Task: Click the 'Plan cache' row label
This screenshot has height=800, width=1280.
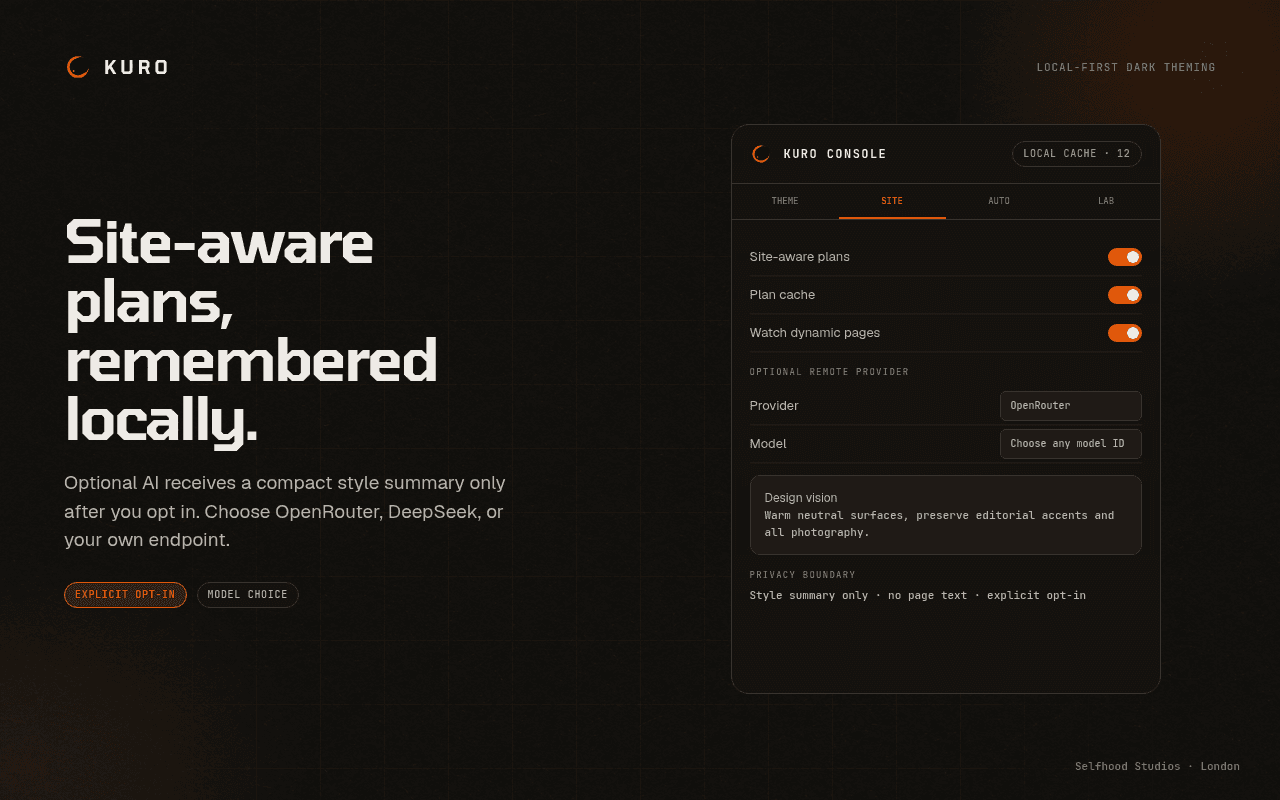Action: [x=782, y=295]
